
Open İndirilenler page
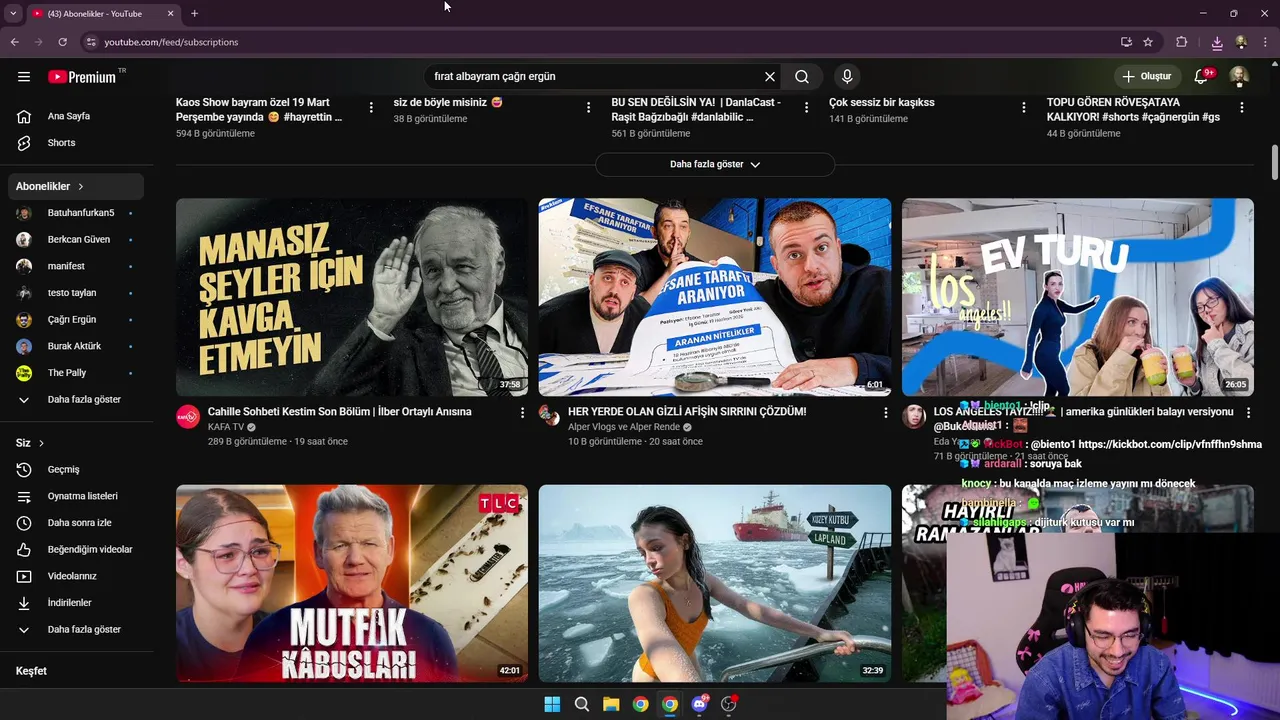(76, 603)
